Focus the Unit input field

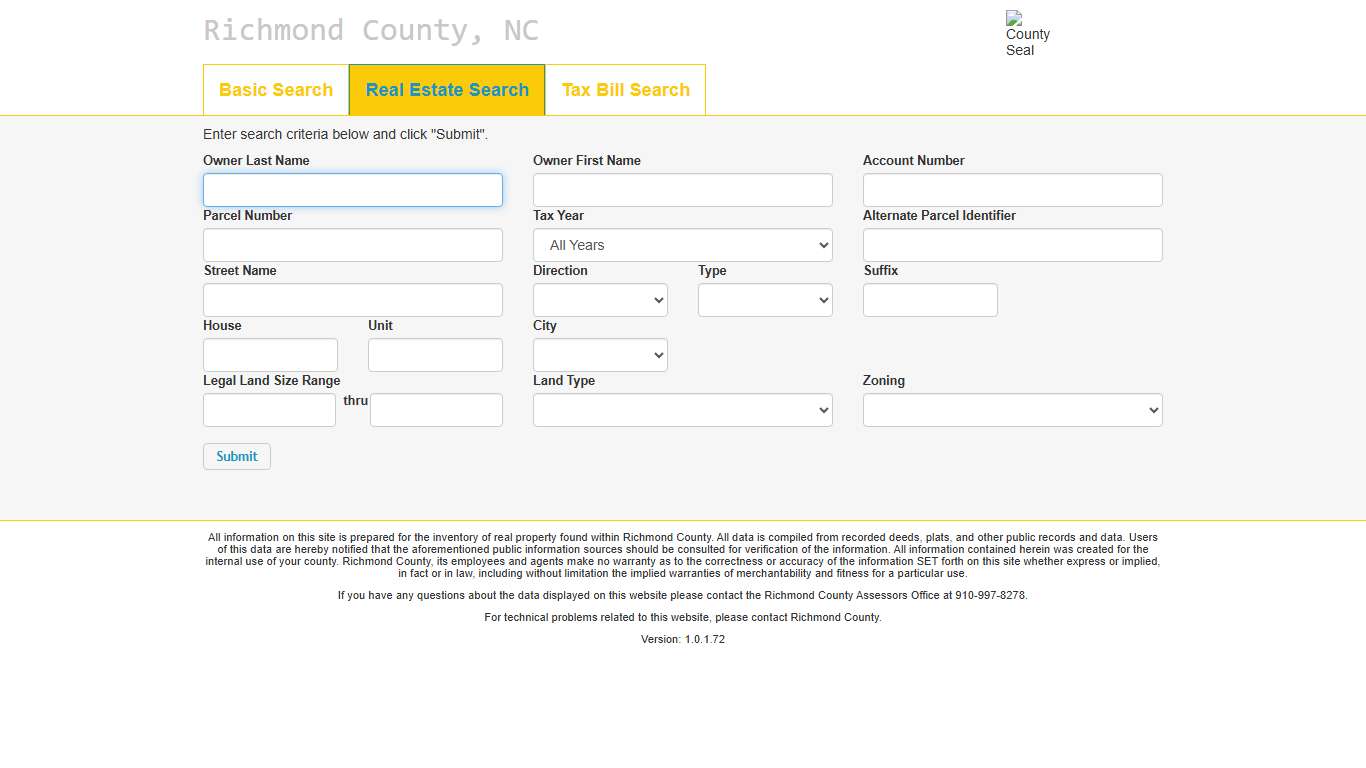pyautogui.click(x=435, y=355)
